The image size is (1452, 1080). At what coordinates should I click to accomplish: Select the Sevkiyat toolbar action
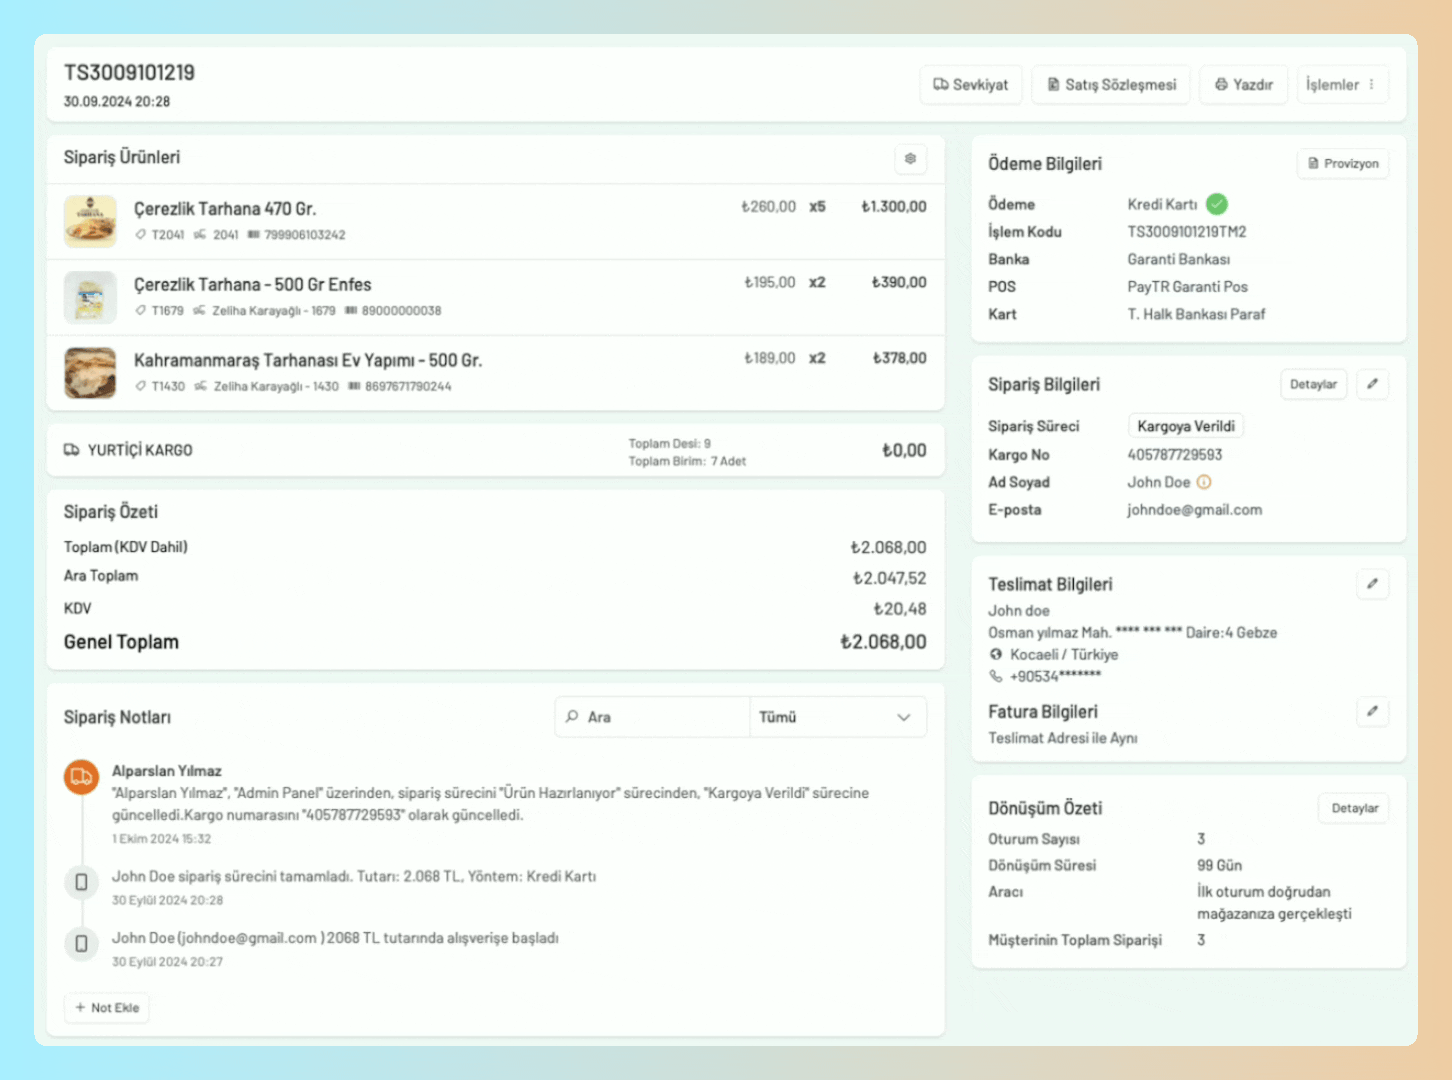(x=970, y=84)
